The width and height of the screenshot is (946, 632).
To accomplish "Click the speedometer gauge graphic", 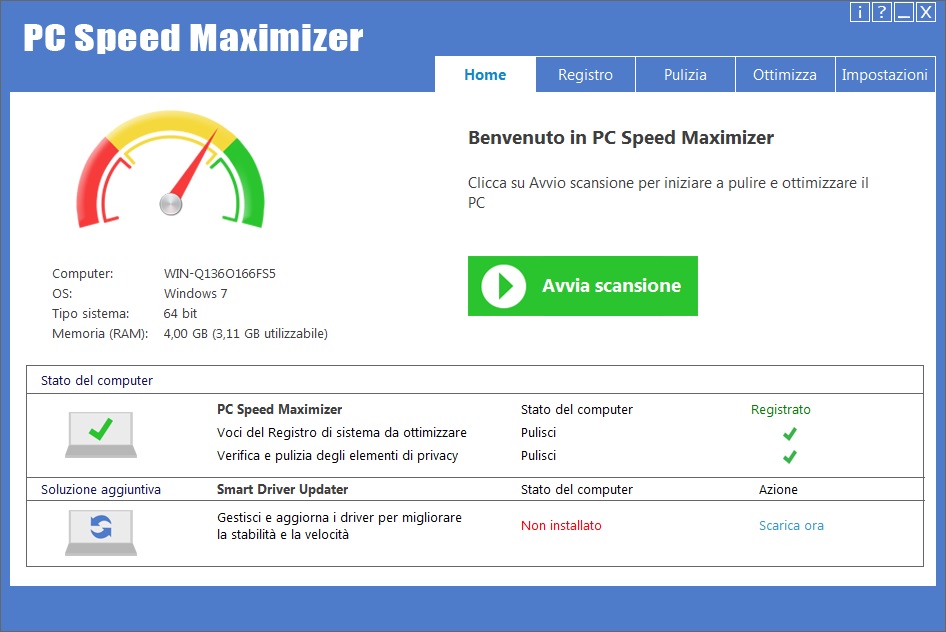I will (x=171, y=169).
